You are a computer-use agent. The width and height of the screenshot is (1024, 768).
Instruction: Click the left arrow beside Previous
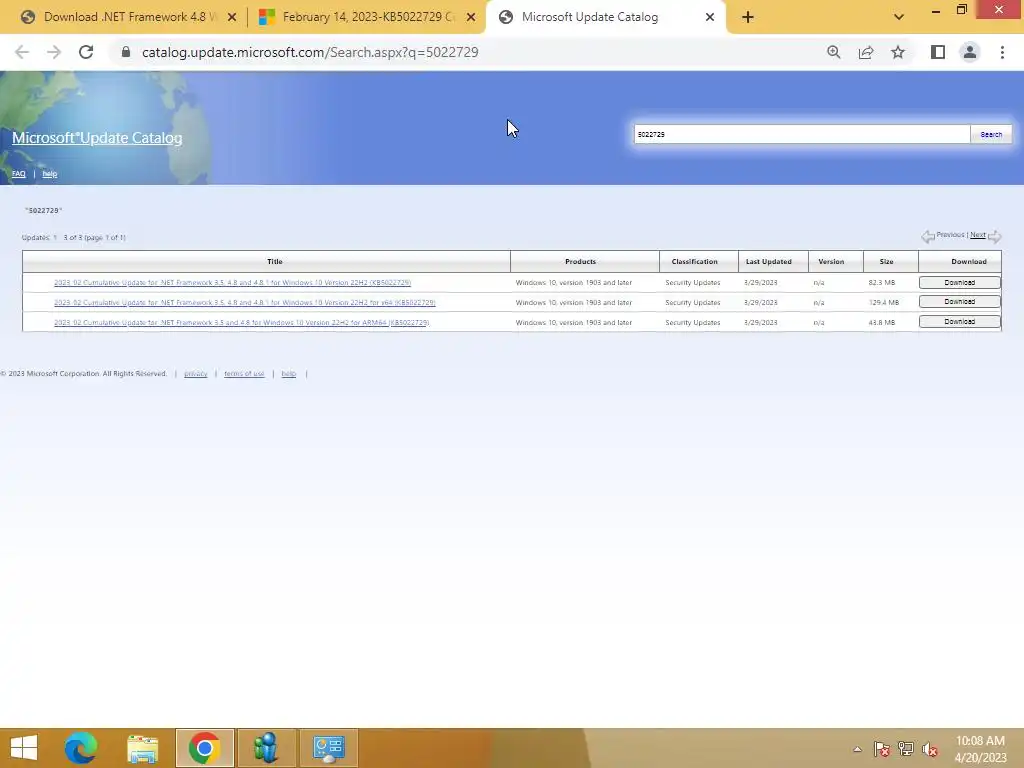point(928,236)
